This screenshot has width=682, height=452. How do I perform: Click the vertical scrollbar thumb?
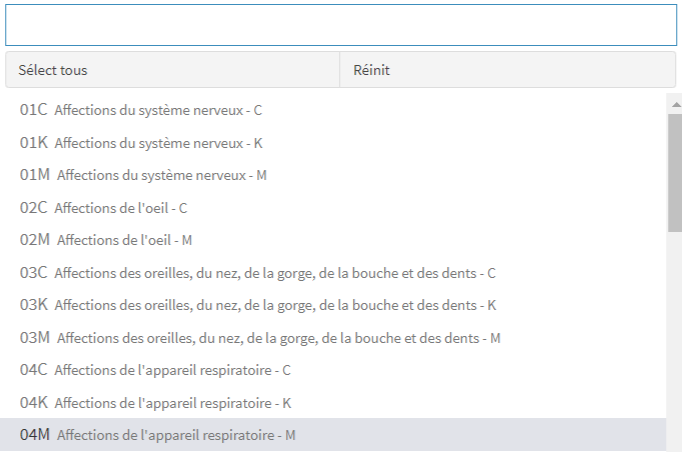(x=675, y=170)
